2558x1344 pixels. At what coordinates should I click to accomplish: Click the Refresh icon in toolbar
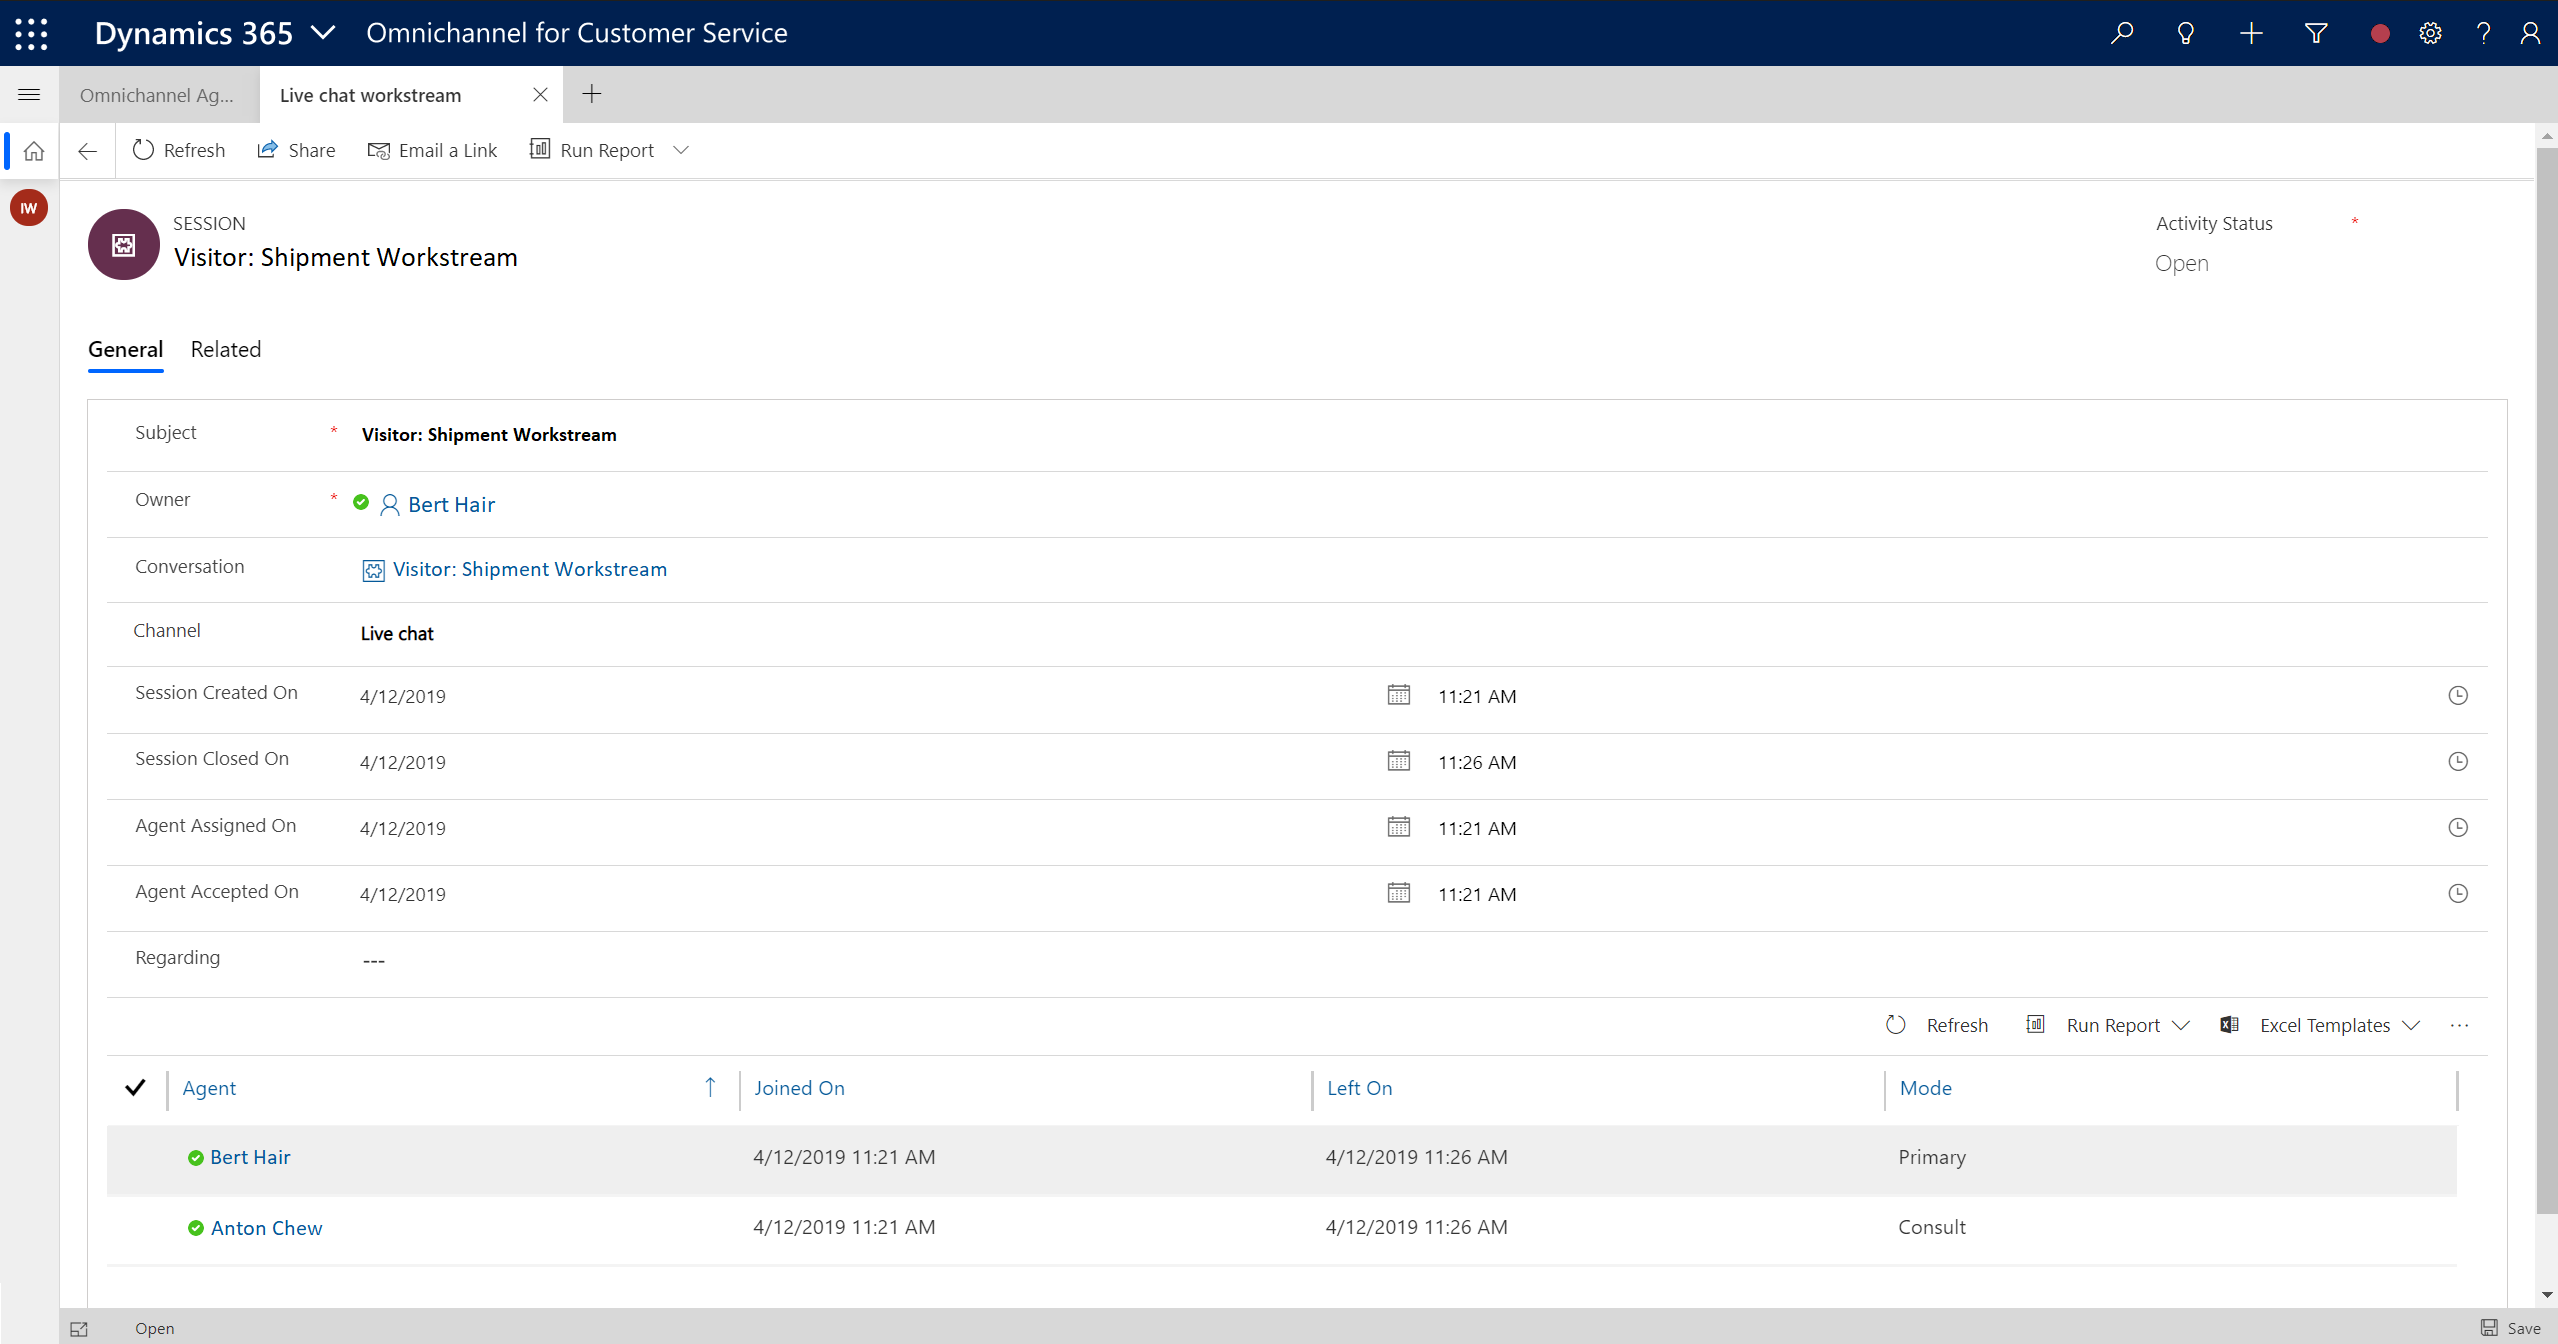coord(142,149)
